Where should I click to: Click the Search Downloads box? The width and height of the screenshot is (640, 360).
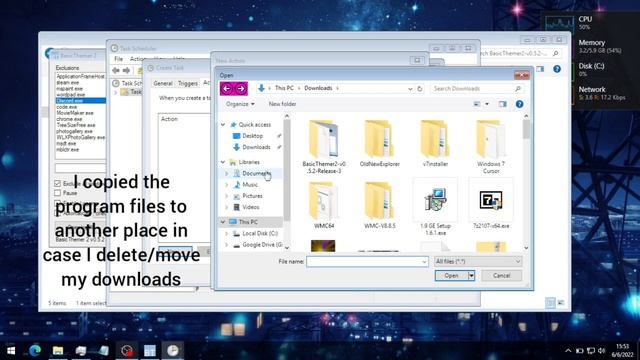pyautogui.click(x=476, y=89)
